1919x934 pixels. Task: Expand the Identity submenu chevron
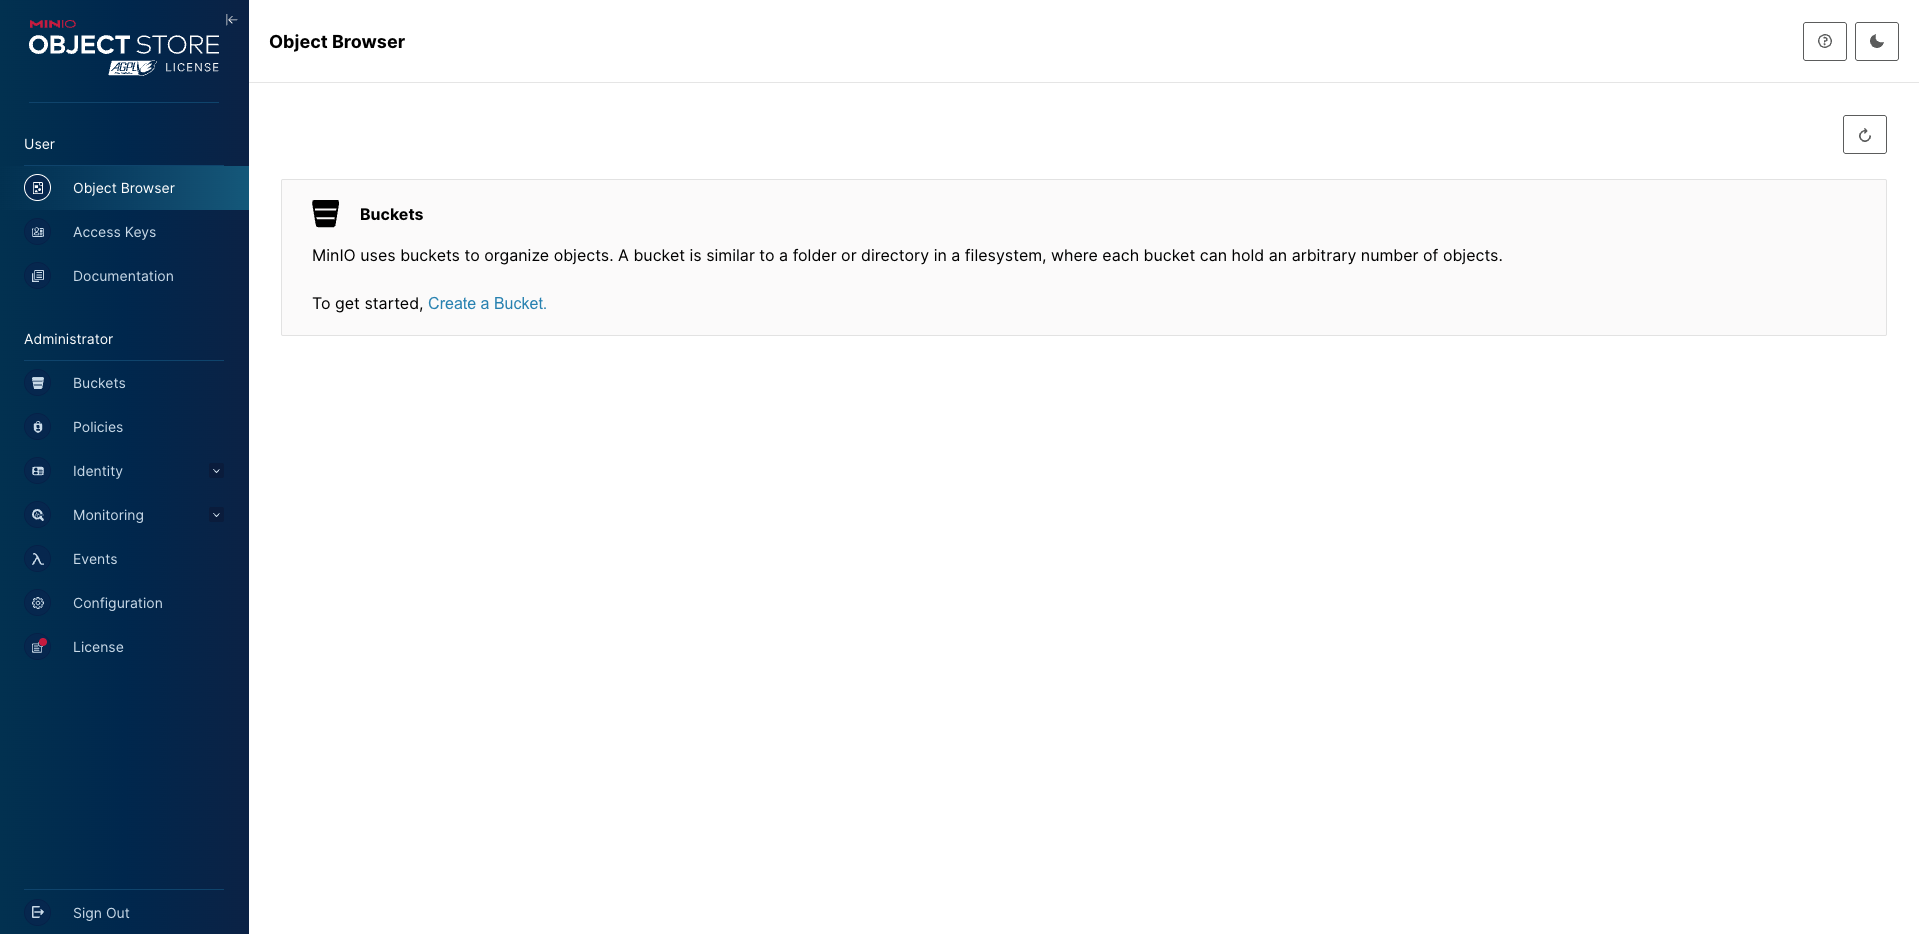click(x=216, y=471)
